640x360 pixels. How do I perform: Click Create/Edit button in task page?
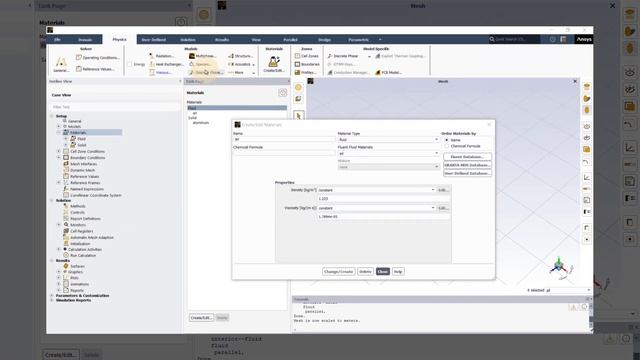coord(201,318)
